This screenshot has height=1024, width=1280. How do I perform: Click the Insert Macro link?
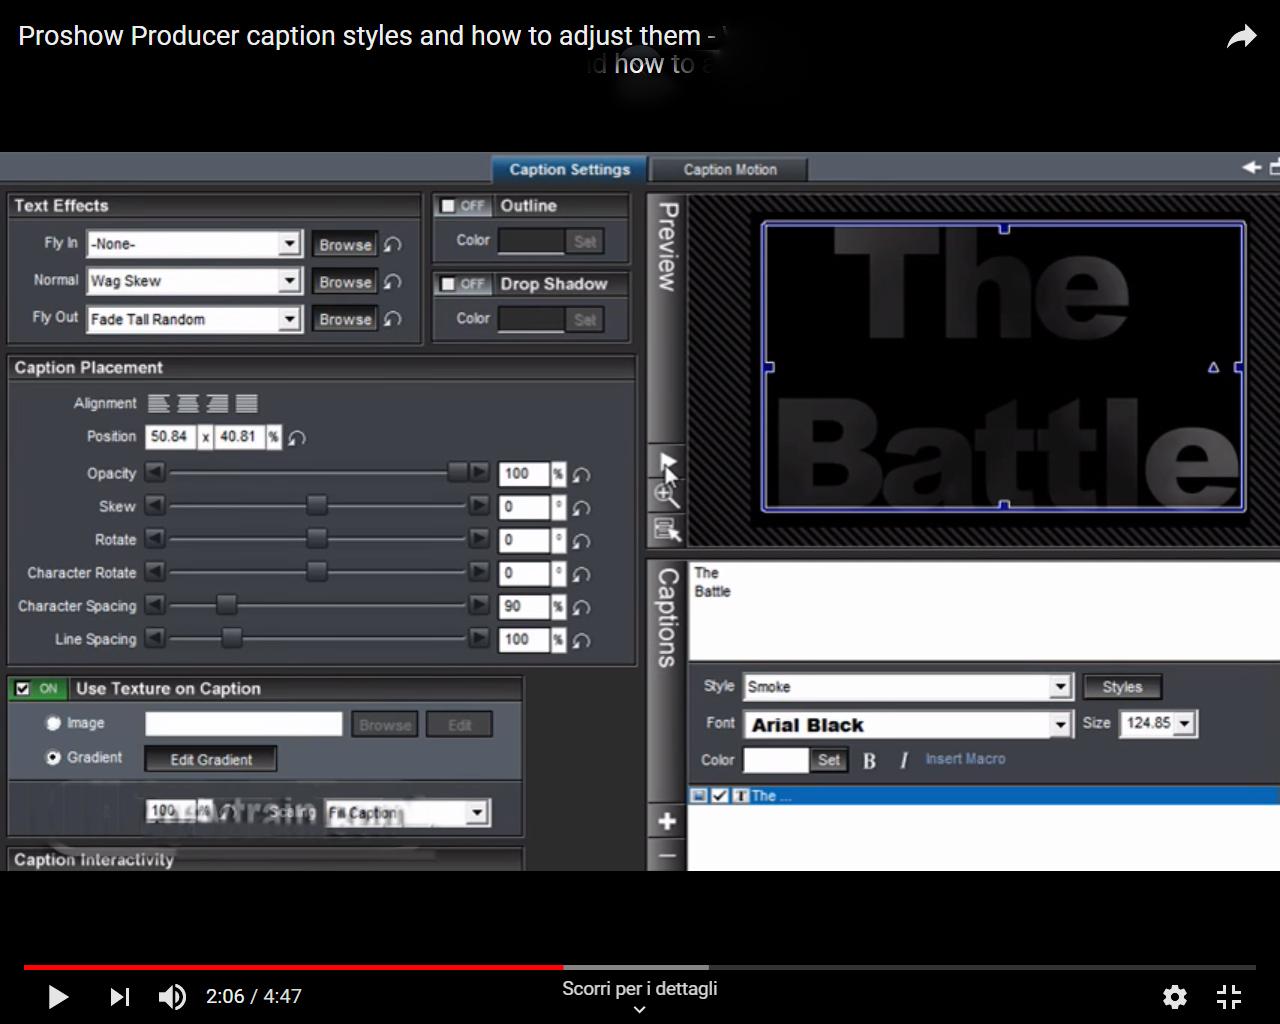point(965,759)
